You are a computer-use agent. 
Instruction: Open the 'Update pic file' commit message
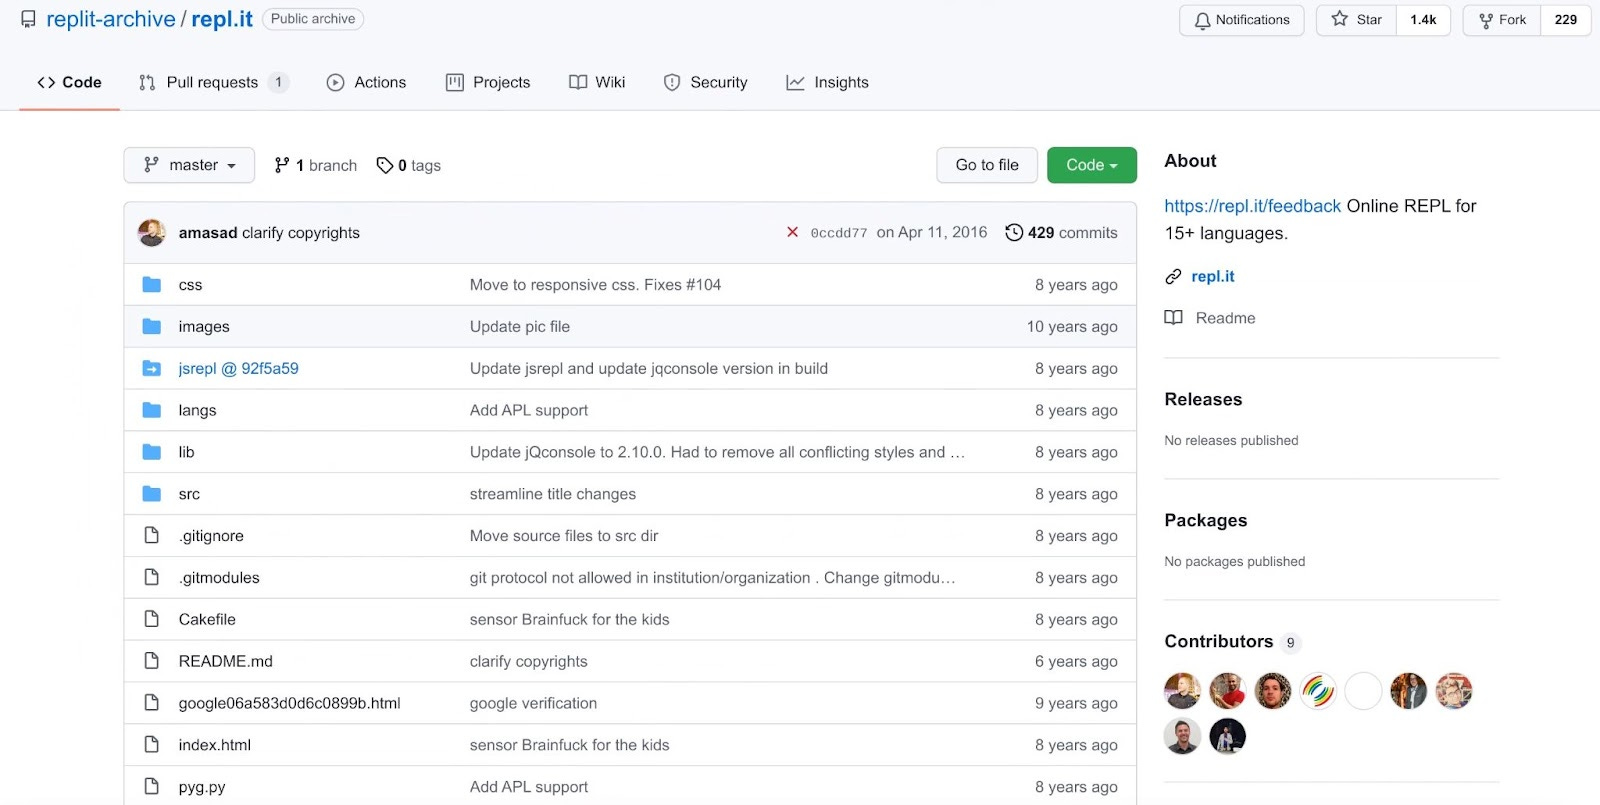tap(520, 326)
